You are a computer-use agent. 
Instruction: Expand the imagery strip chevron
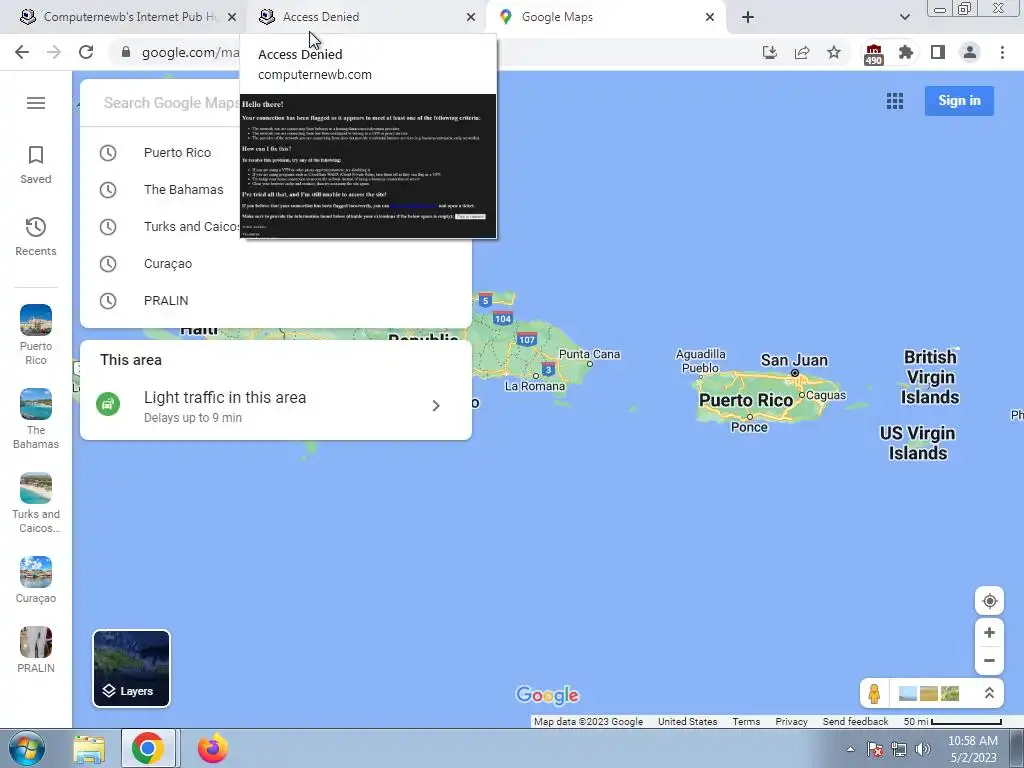point(989,693)
